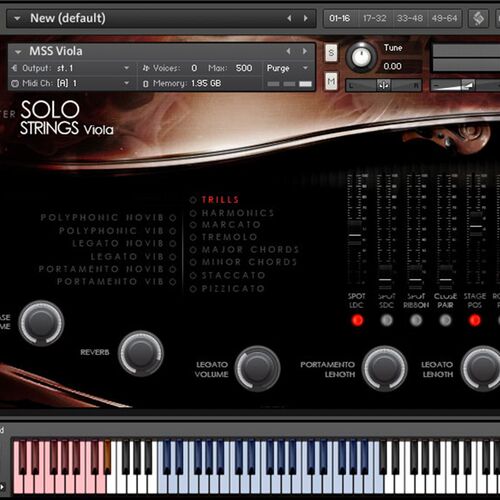Select the Polyphonic Vib articulation
This screenshot has width=500, height=500.
click(x=117, y=231)
